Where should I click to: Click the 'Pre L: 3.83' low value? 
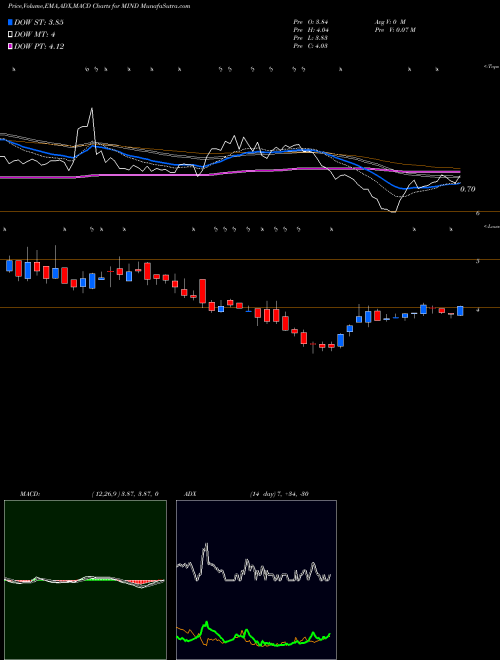coord(311,38)
